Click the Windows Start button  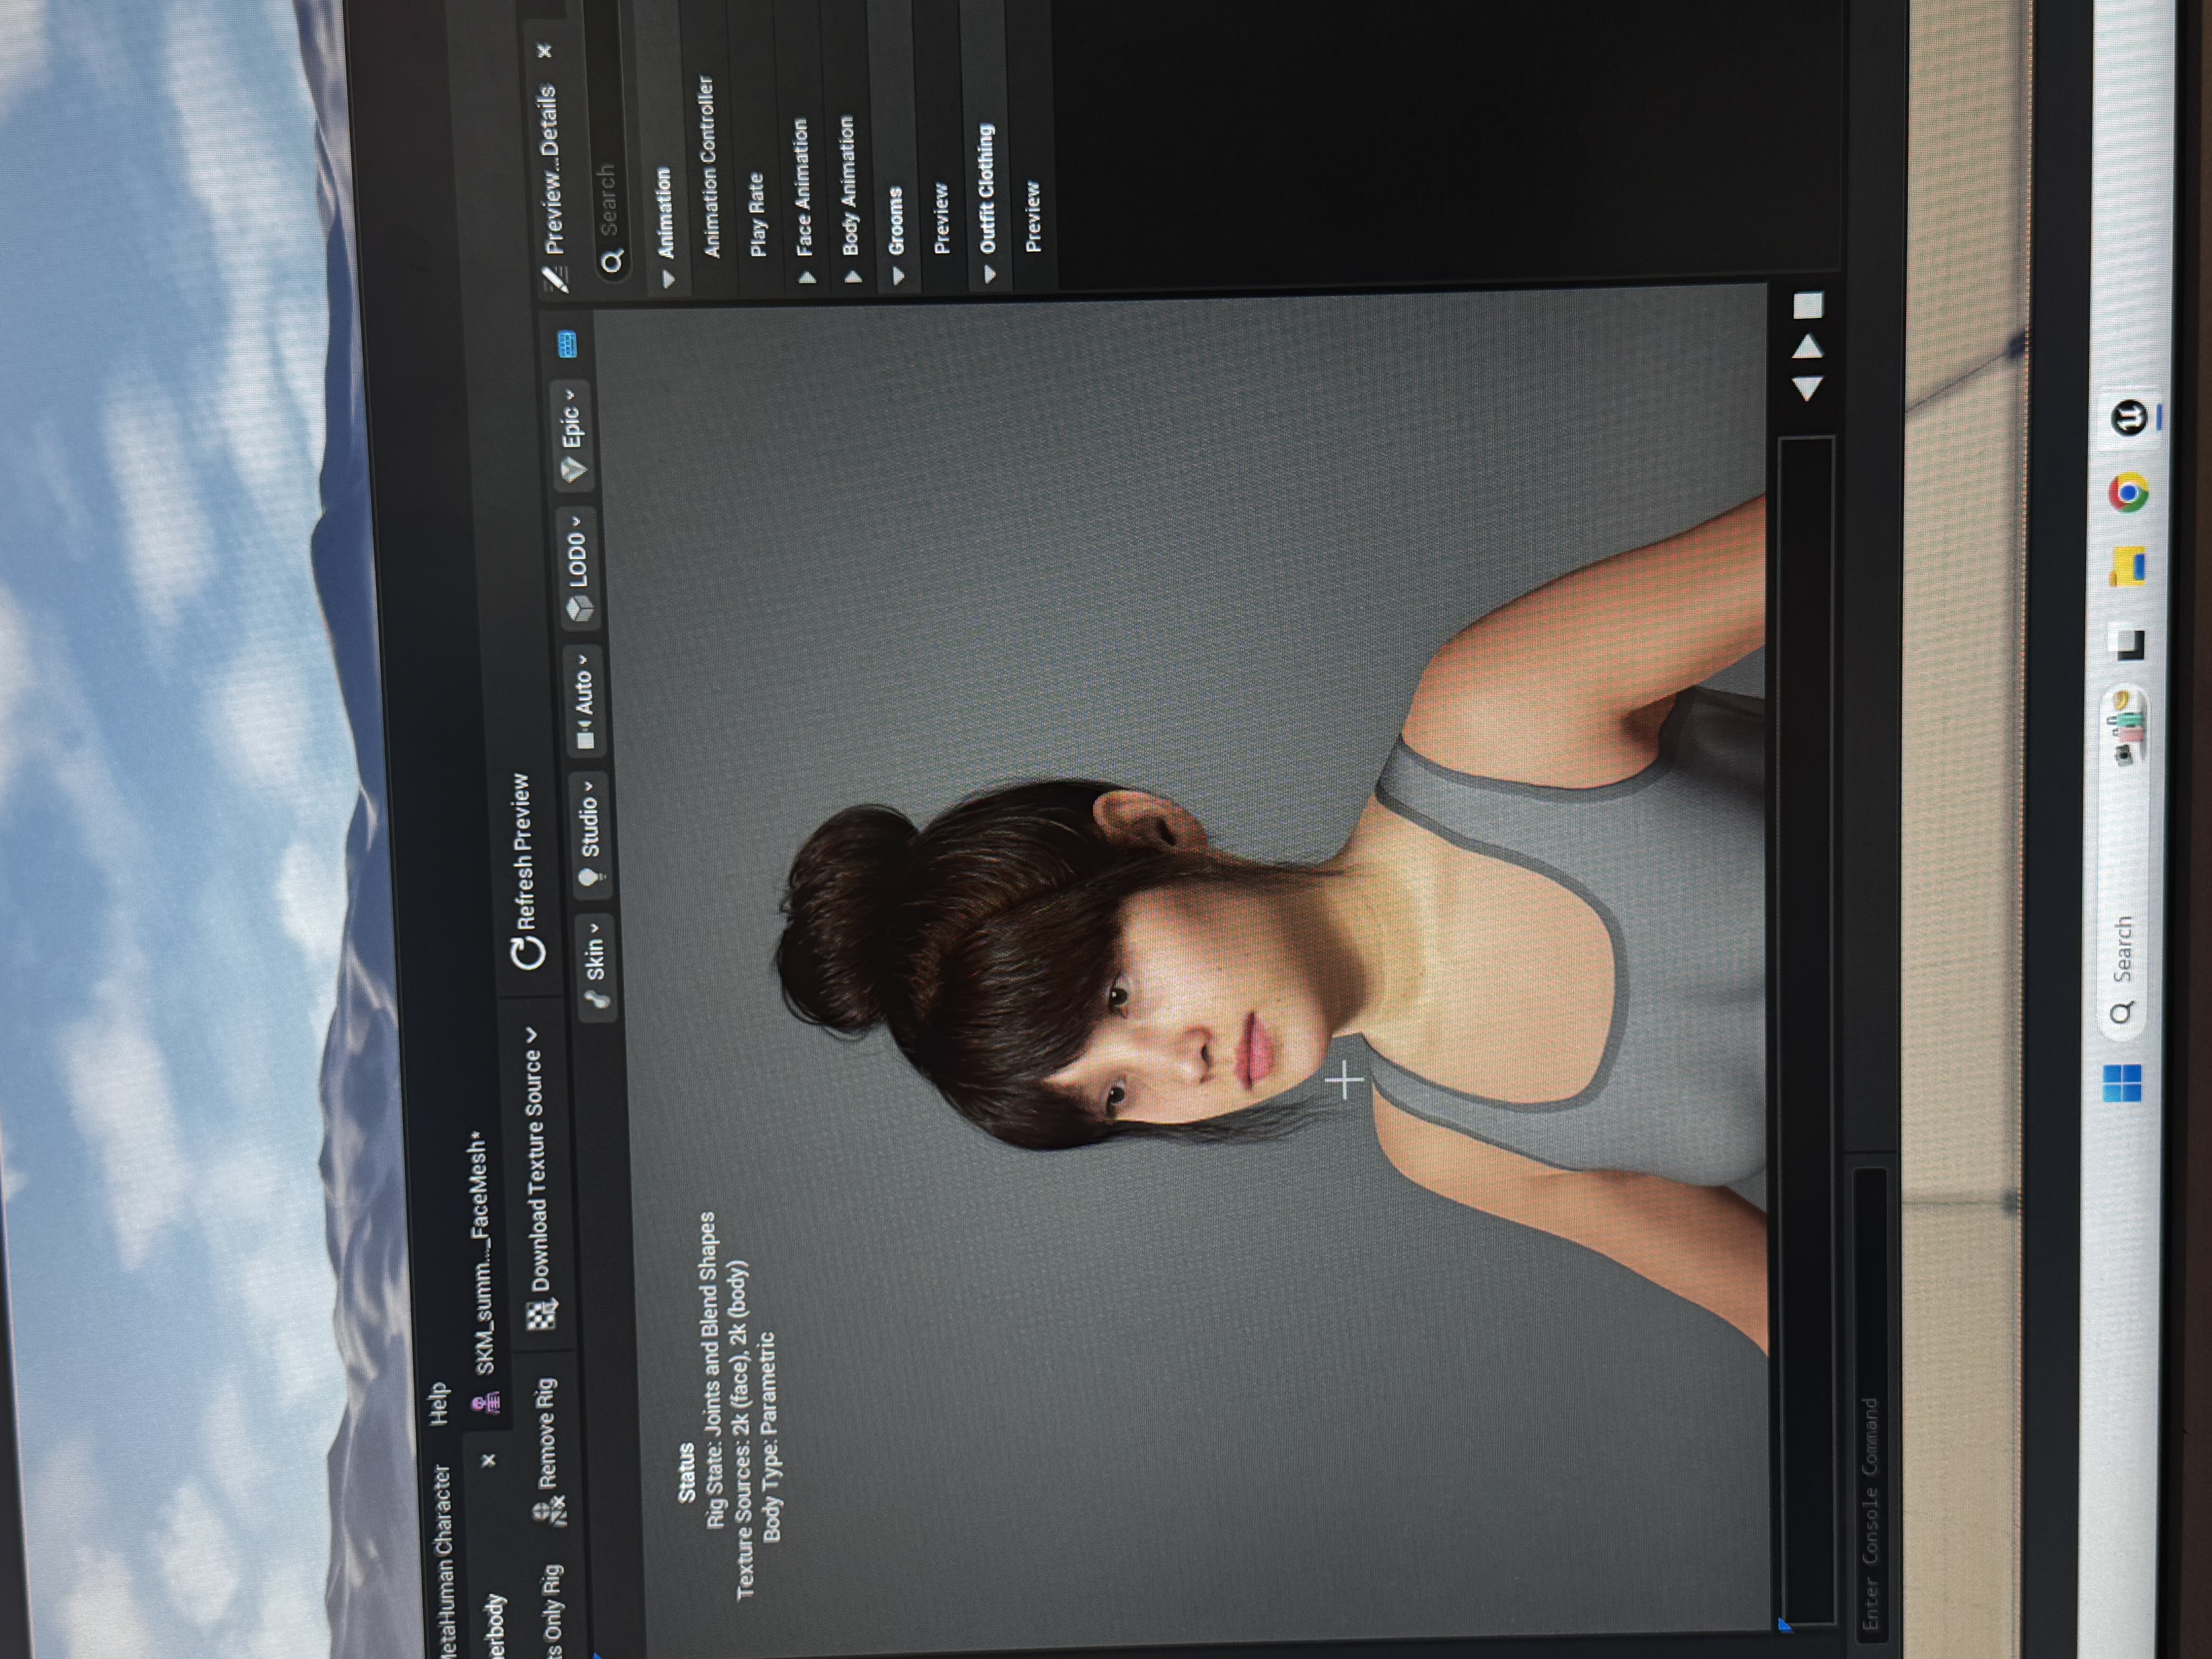[2122, 1083]
